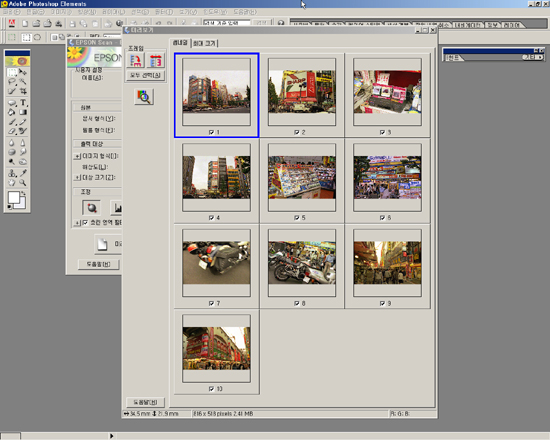
Task: Select the Paint Bucket tool
Action: (12, 112)
